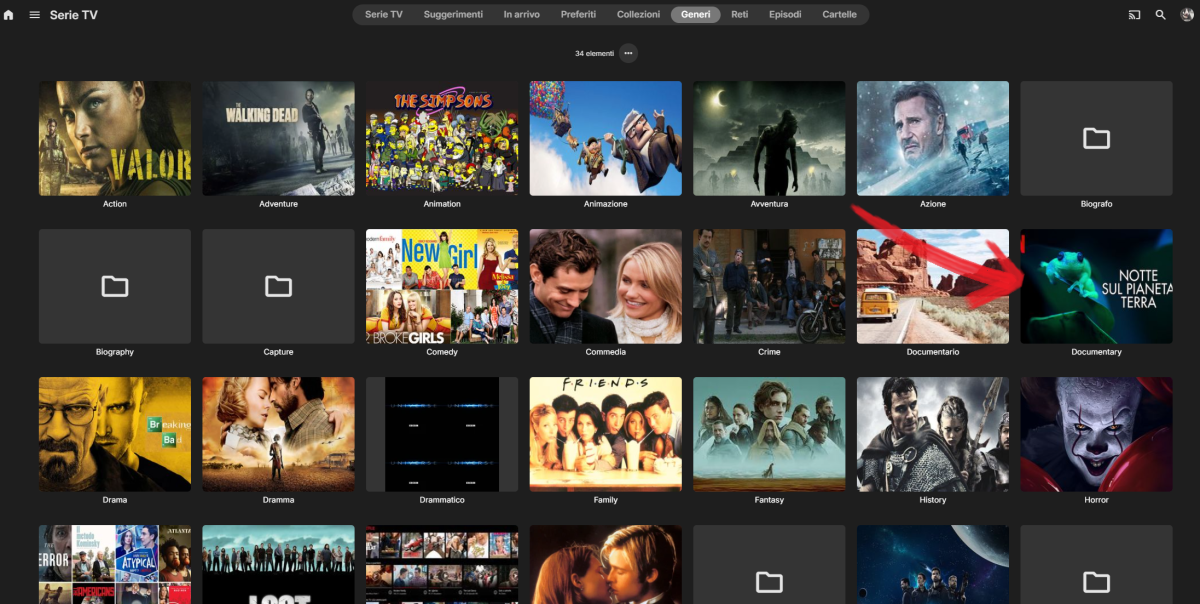Click the Horror text label
Viewport: 1200px width, 604px height.
tap(1097, 500)
